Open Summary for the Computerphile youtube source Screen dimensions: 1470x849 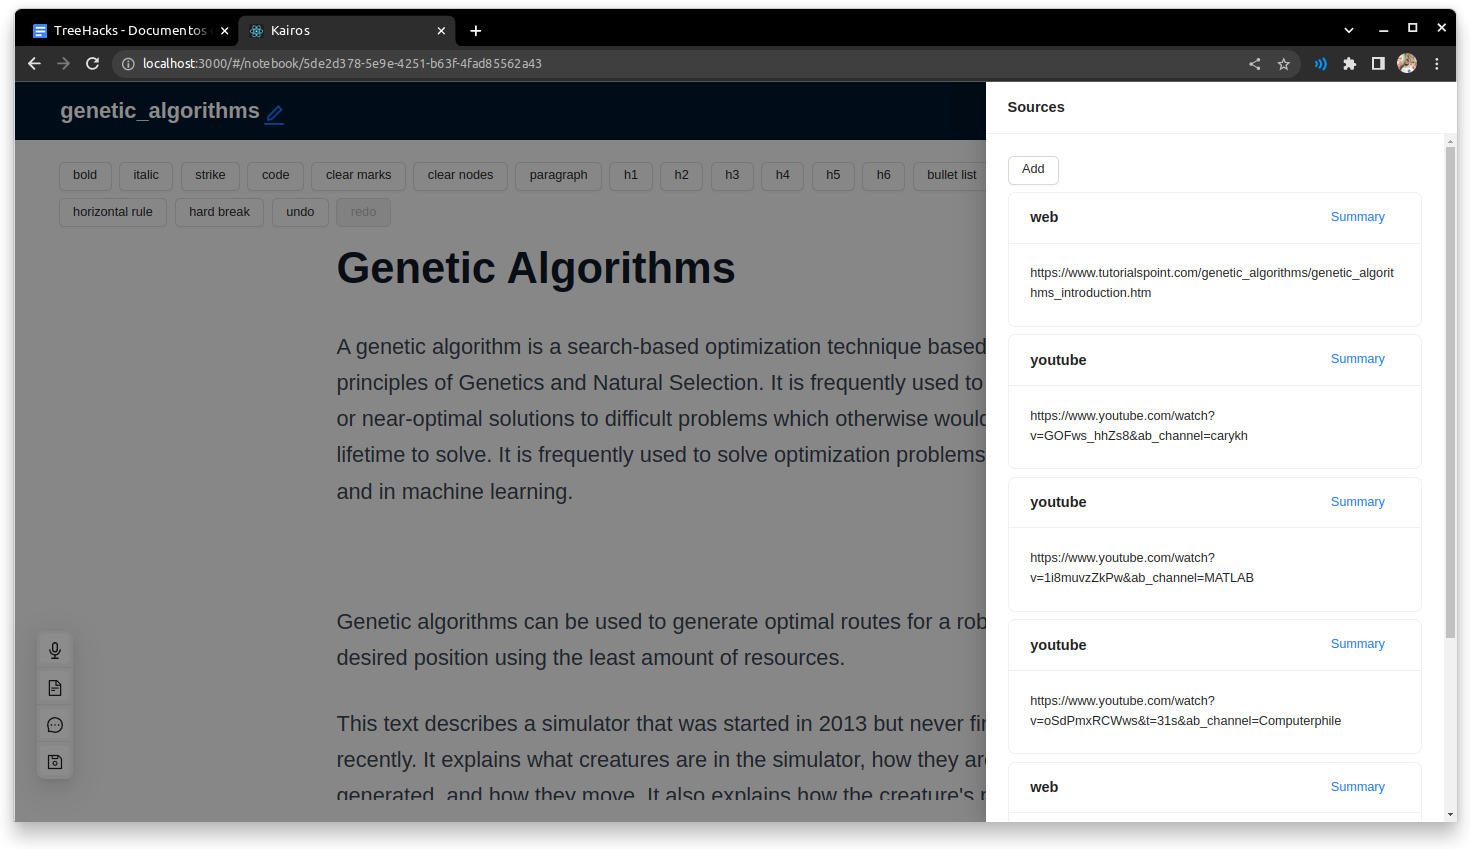pyautogui.click(x=1357, y=644)
